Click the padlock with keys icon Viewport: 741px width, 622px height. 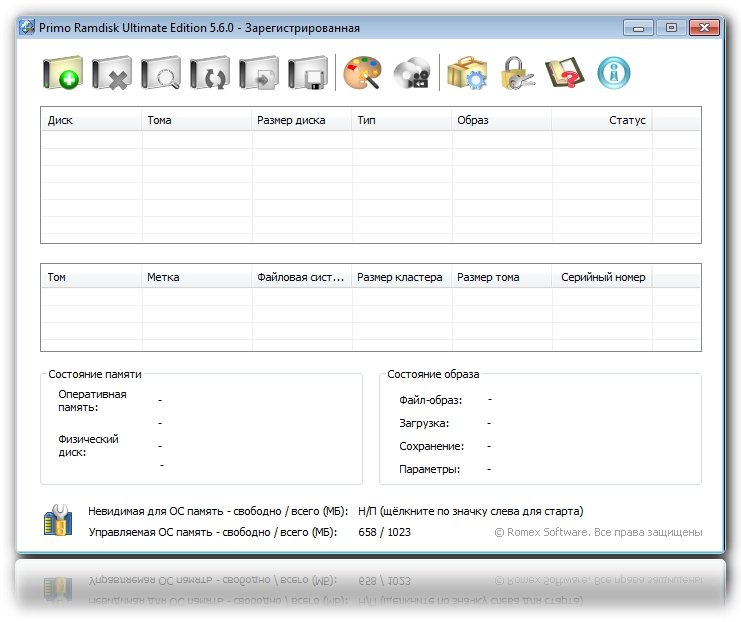click(516, 74)
